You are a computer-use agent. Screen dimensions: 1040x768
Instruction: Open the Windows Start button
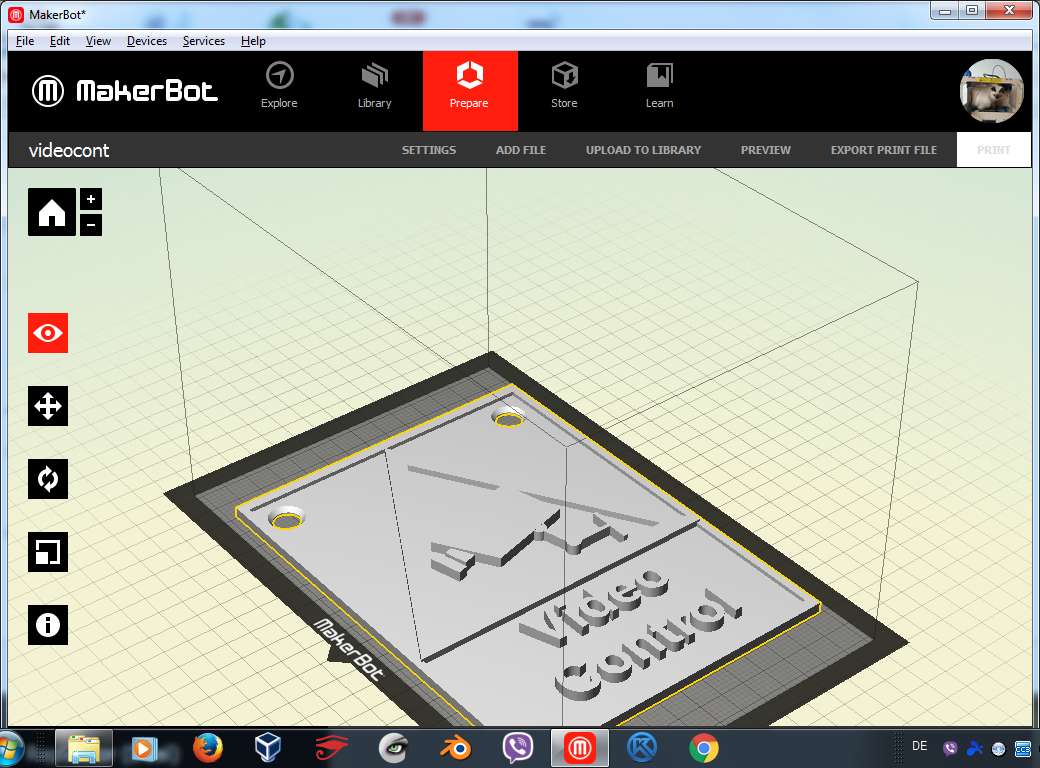pyautogui.click(x=9, y=749)
